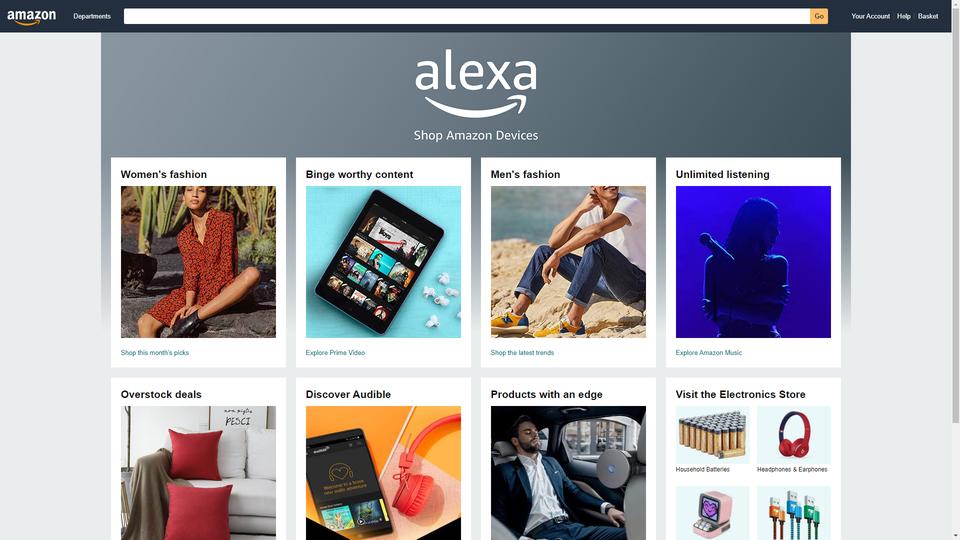Select the colorful USB cables product icon
Image resolution: width=960 pixels, height=540 pixels.
(793, 513)
